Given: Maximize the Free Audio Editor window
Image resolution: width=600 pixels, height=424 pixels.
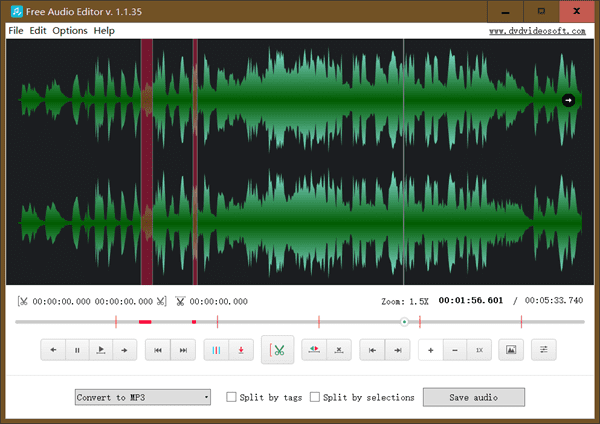Looking at the screenshot, I should 541,11.
